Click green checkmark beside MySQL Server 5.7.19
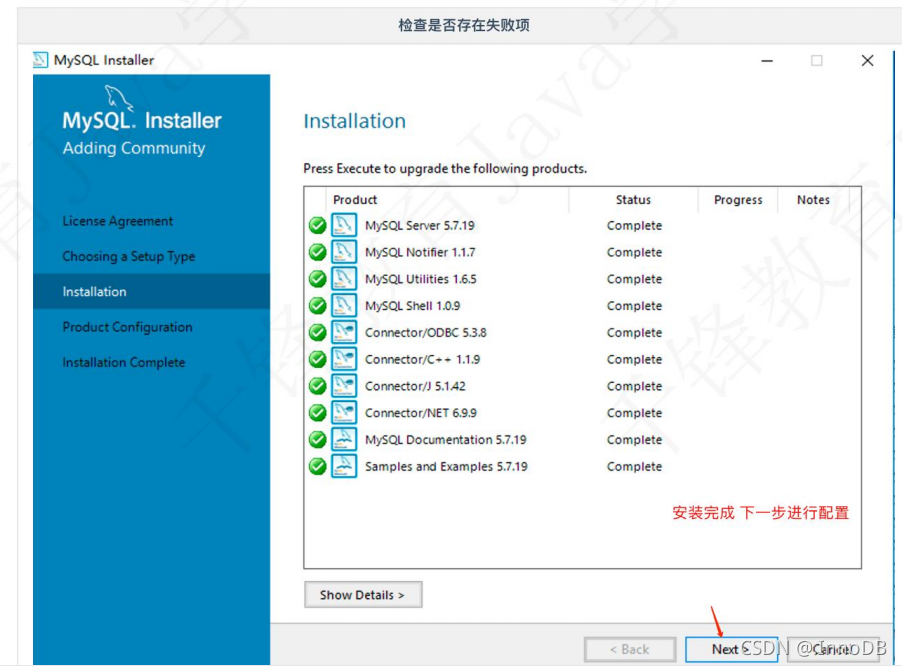Screen dimensions: 902x666 [x=318, y=225]
